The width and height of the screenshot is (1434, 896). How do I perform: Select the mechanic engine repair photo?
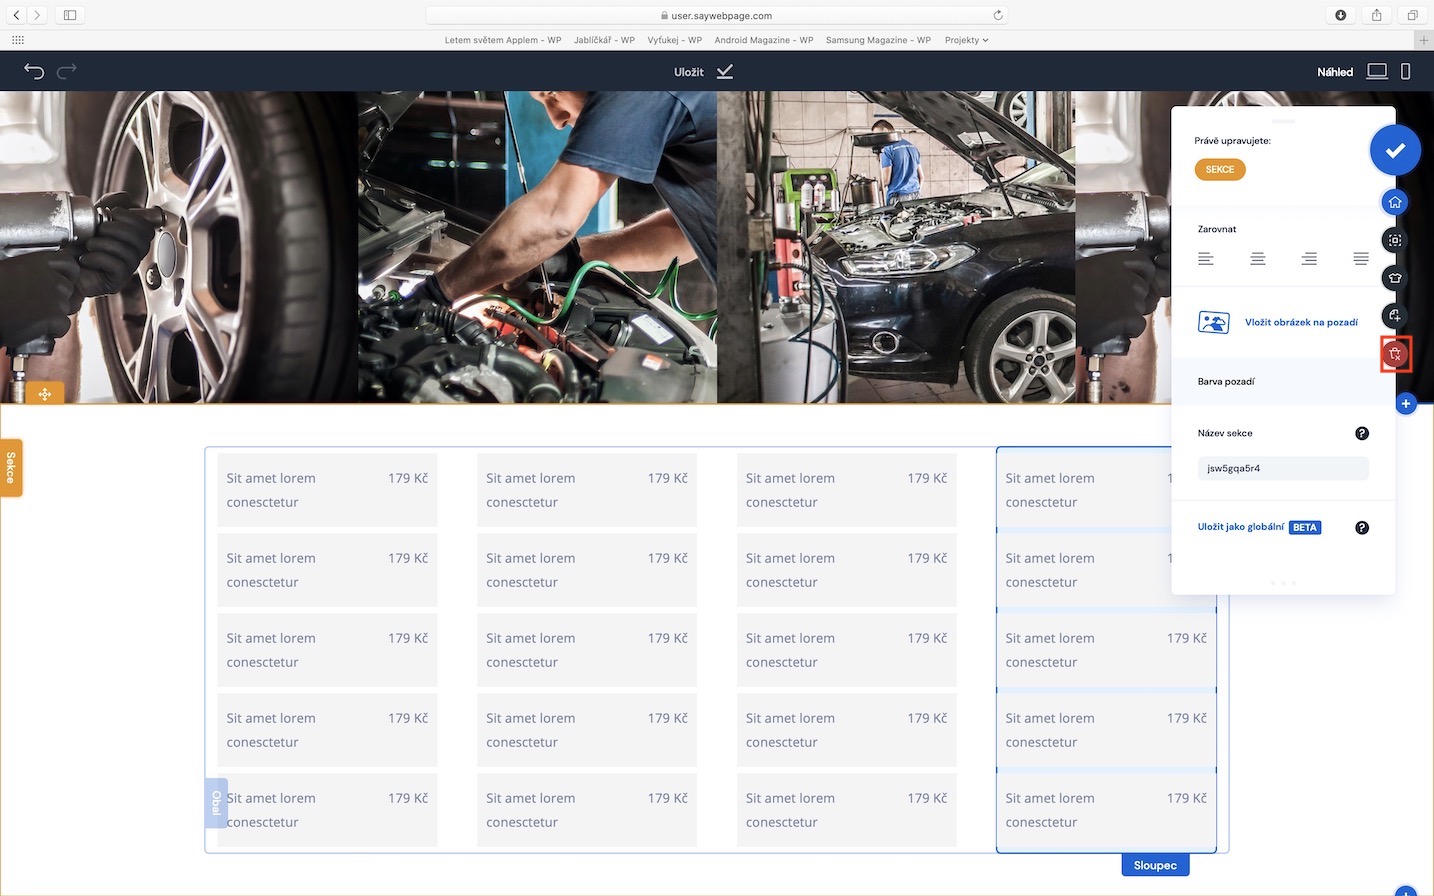(537, 247)
